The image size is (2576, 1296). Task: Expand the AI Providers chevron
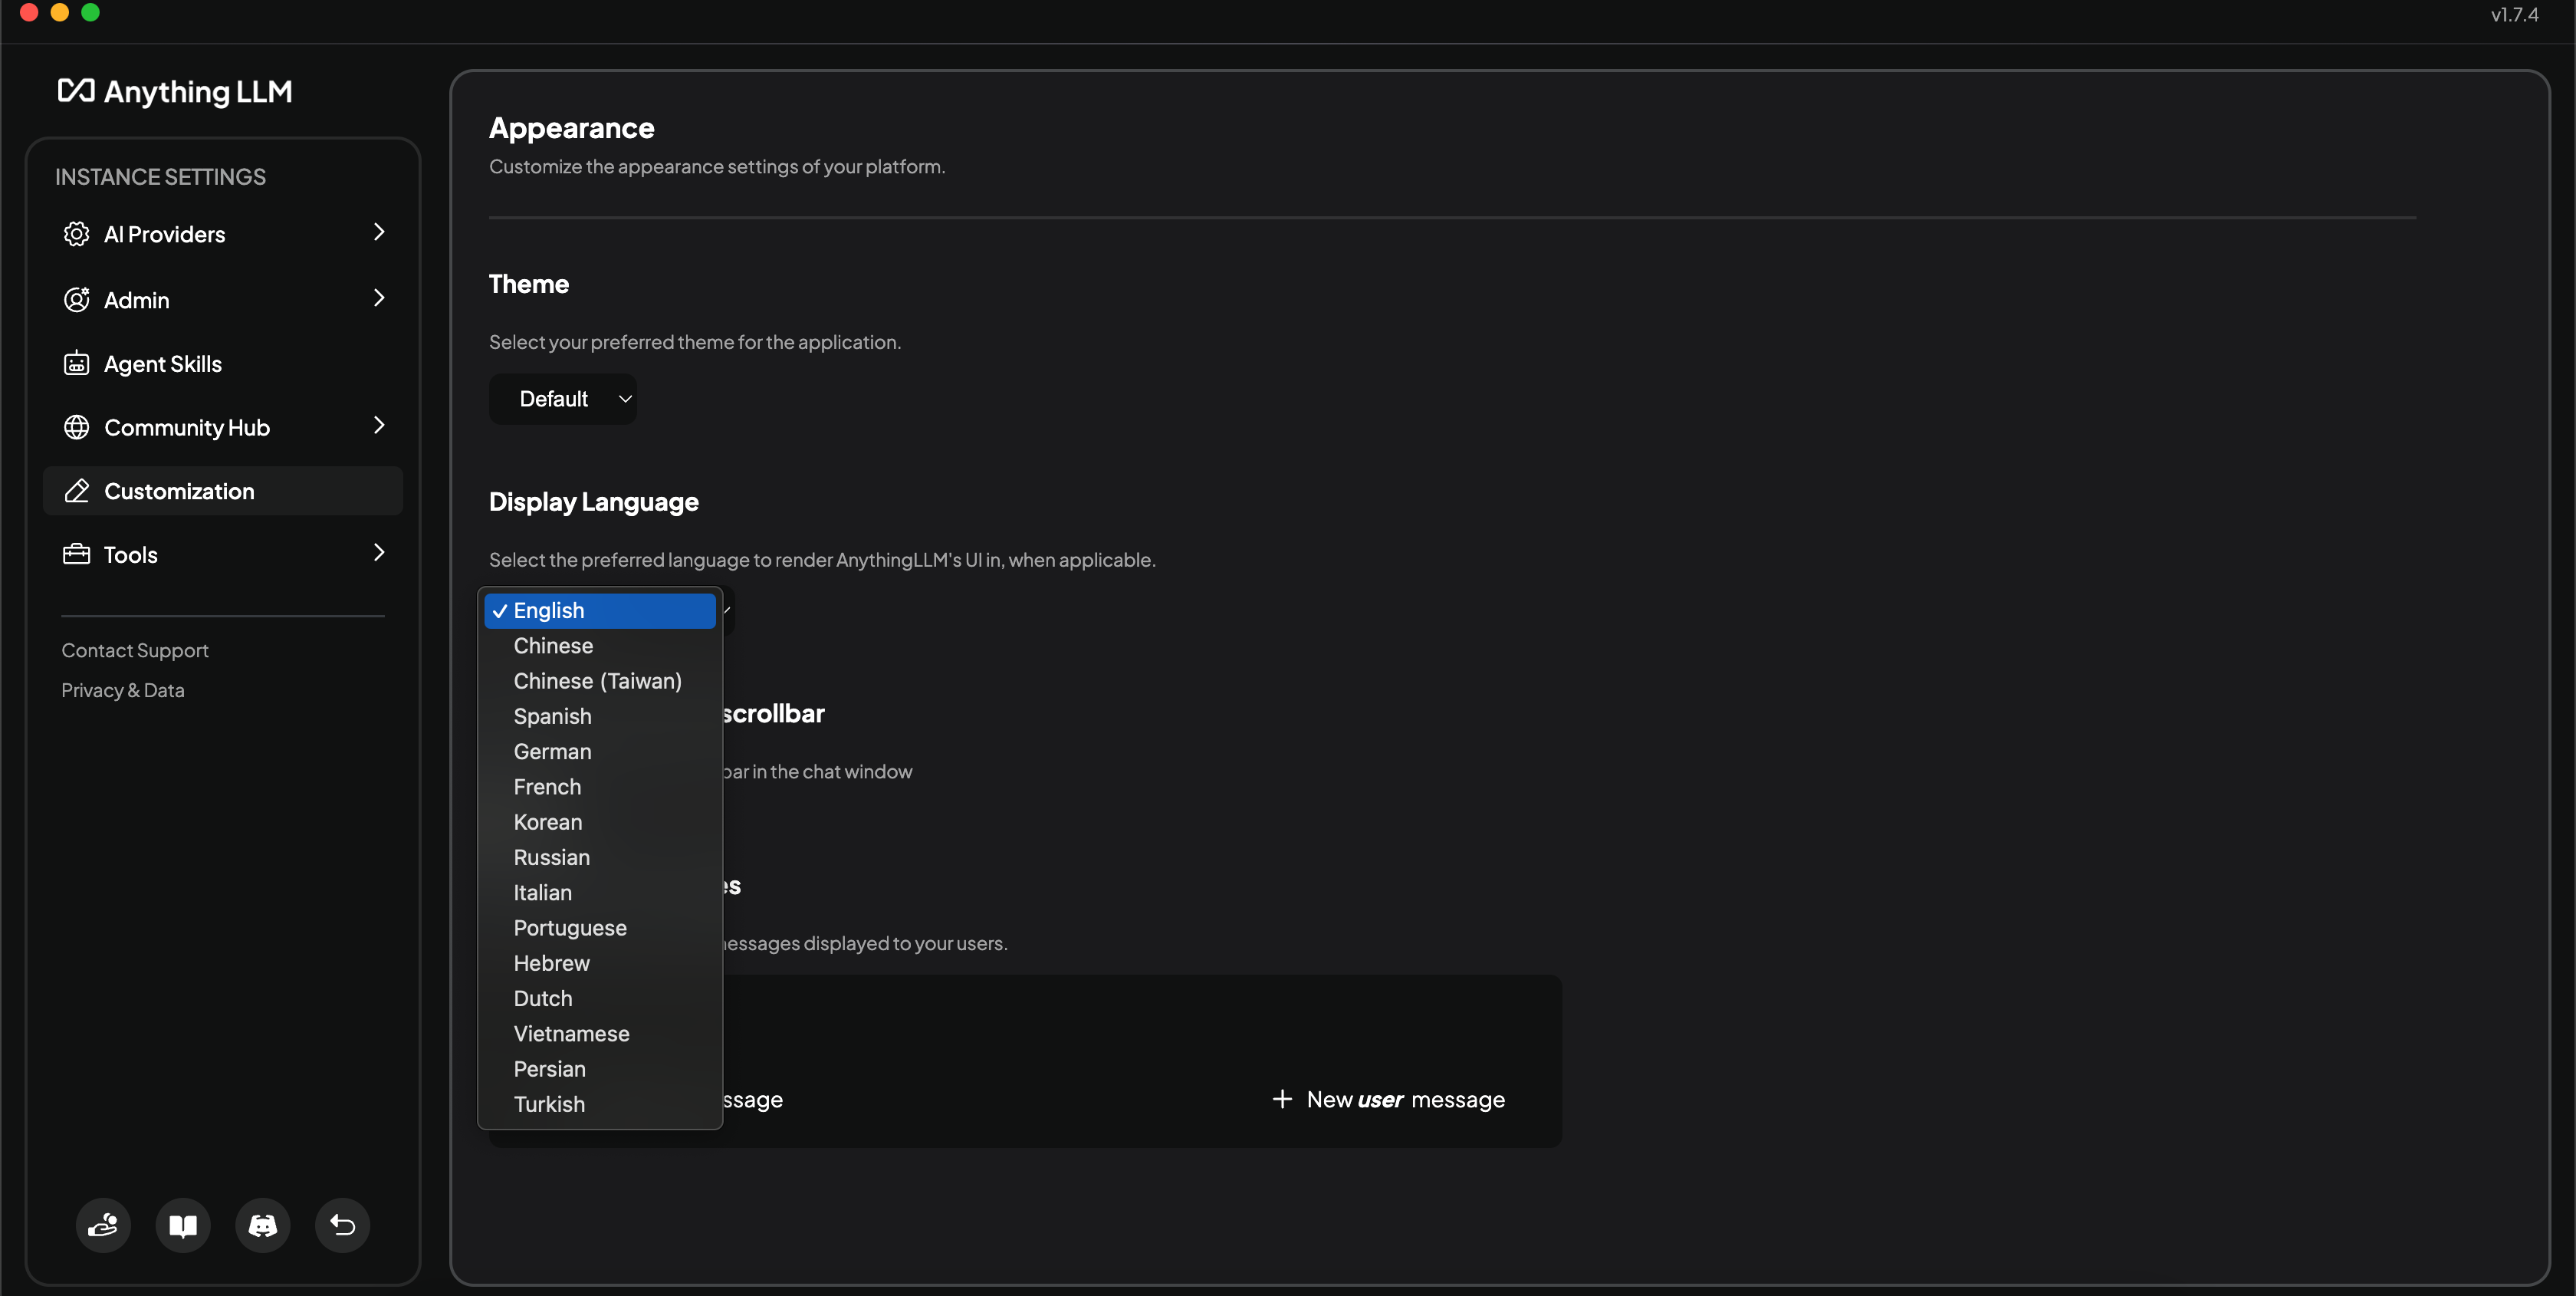pos(378,232)
